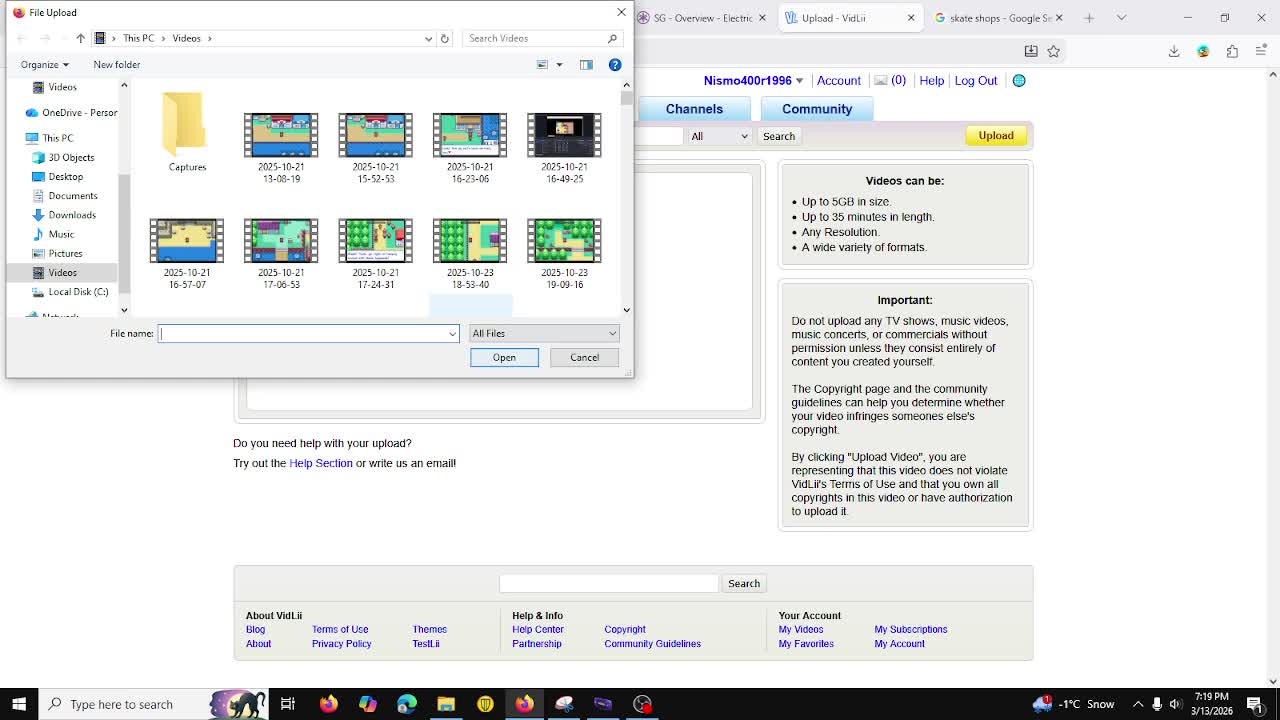Open OBS Studio from the taskbar
Screen dimensions: 1280x720
[x=641, y=703]
